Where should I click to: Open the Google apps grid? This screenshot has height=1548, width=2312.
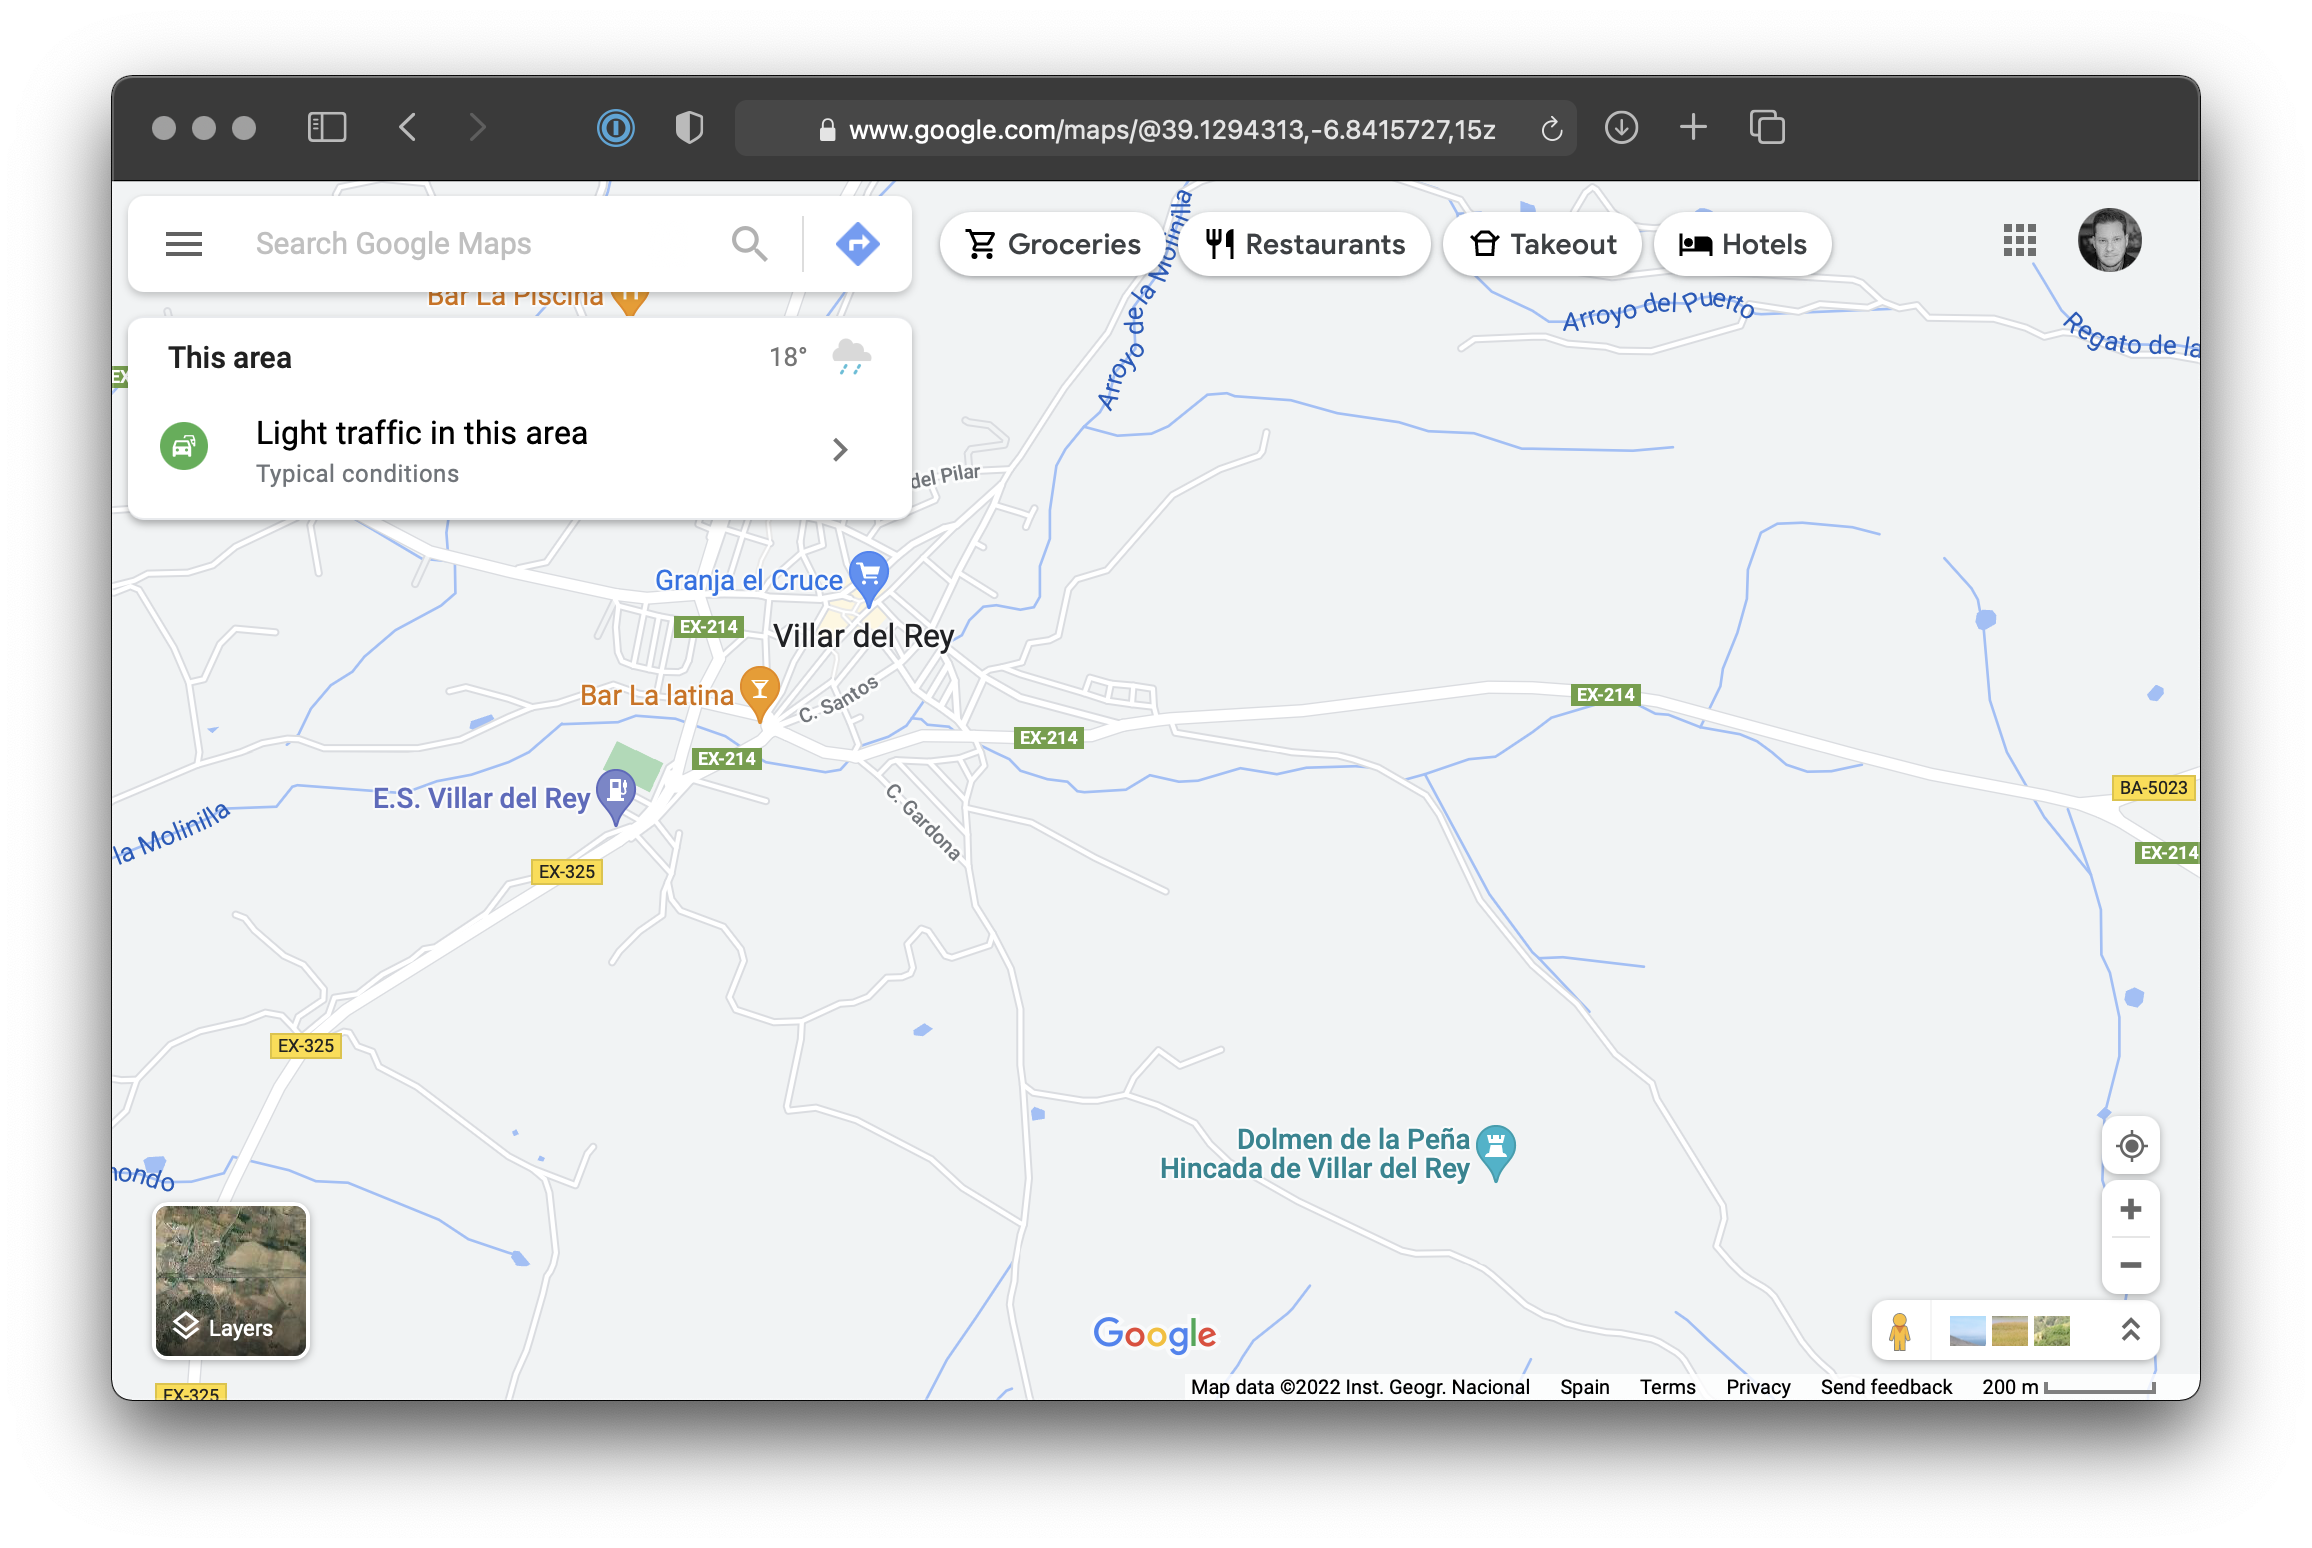(2019, 241)
